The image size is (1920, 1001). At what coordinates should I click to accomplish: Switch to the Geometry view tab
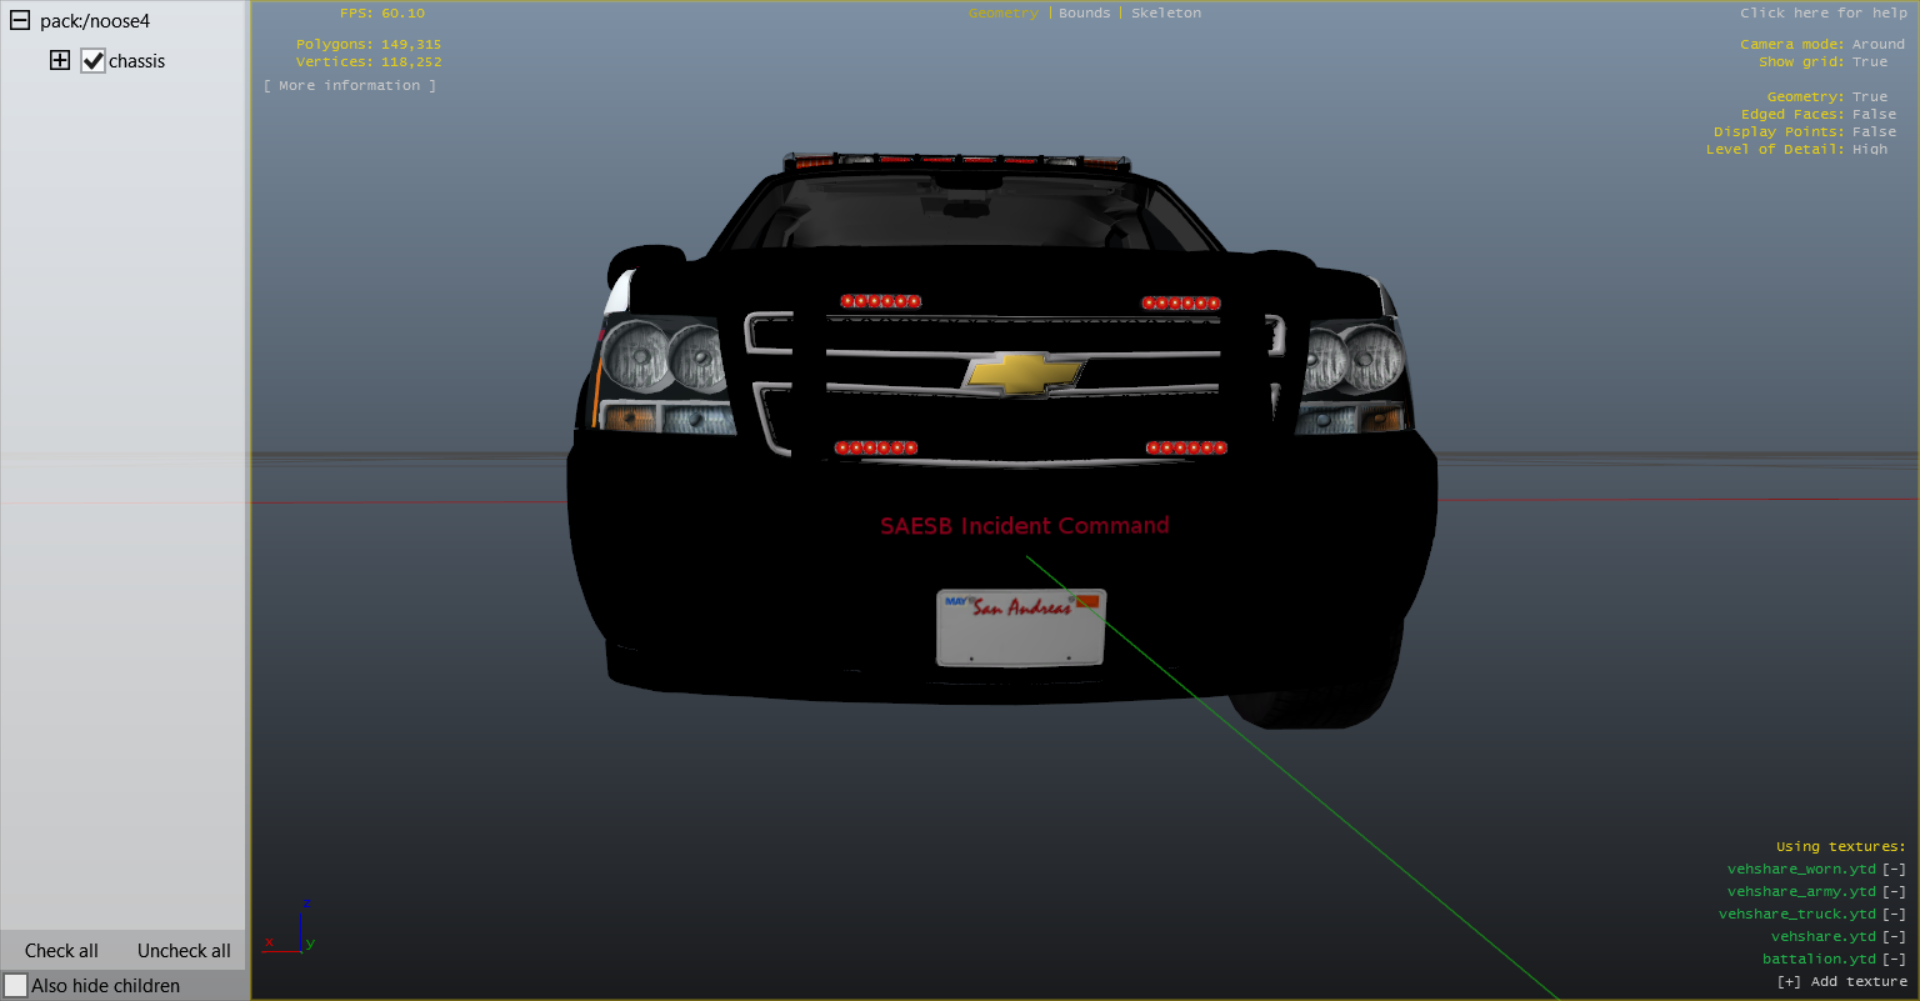(1003, 13)
